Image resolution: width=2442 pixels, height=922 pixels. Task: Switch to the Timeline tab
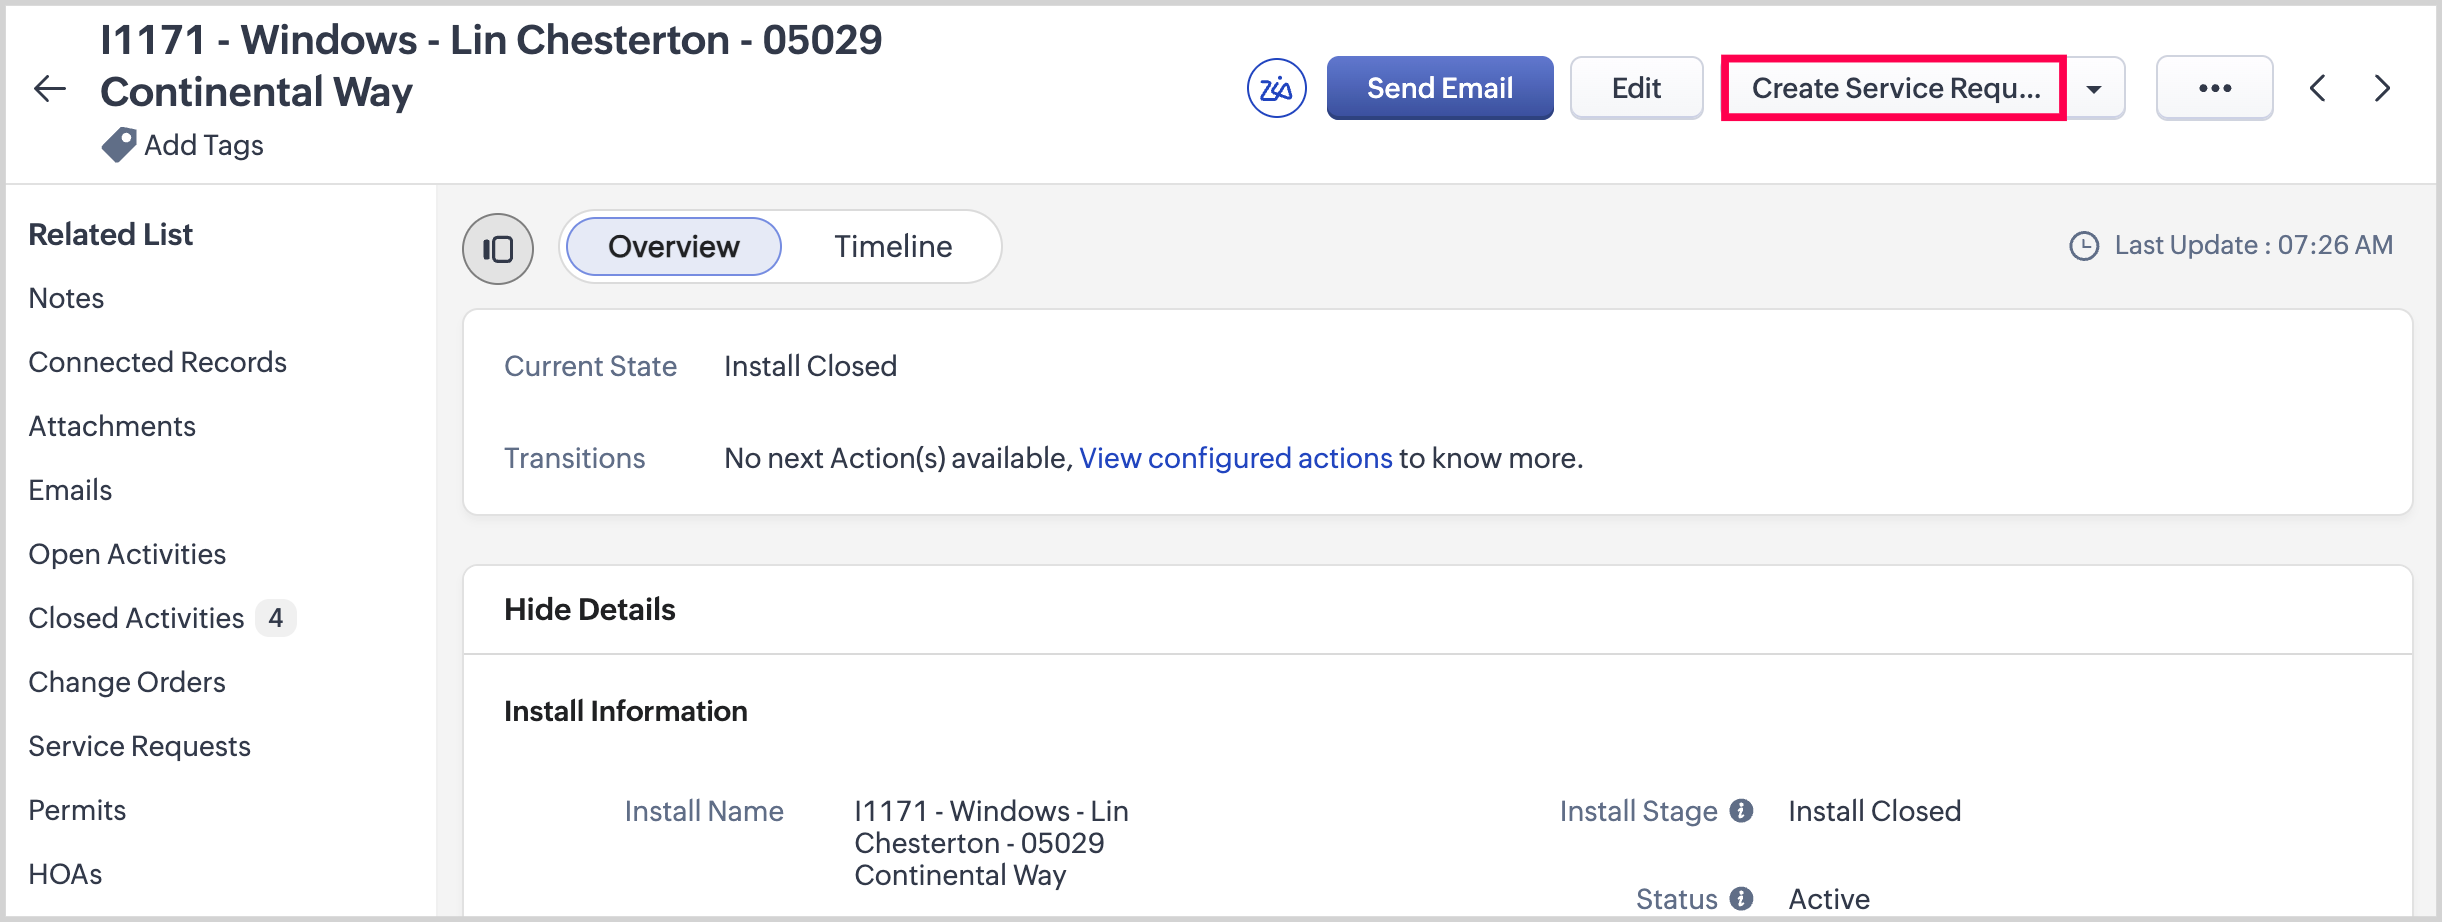point(893,246)
